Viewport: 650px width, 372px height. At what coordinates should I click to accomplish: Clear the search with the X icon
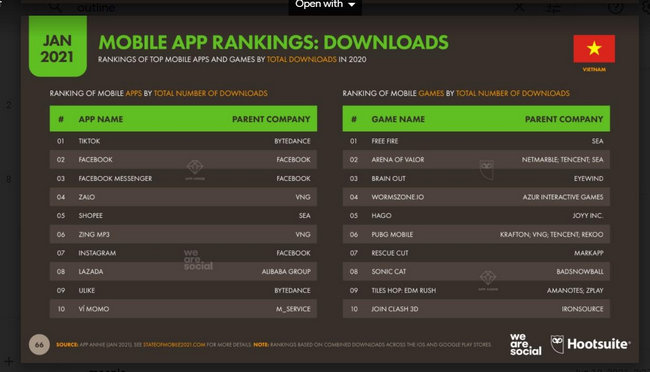pyautogui.click(x=519, y=7)
